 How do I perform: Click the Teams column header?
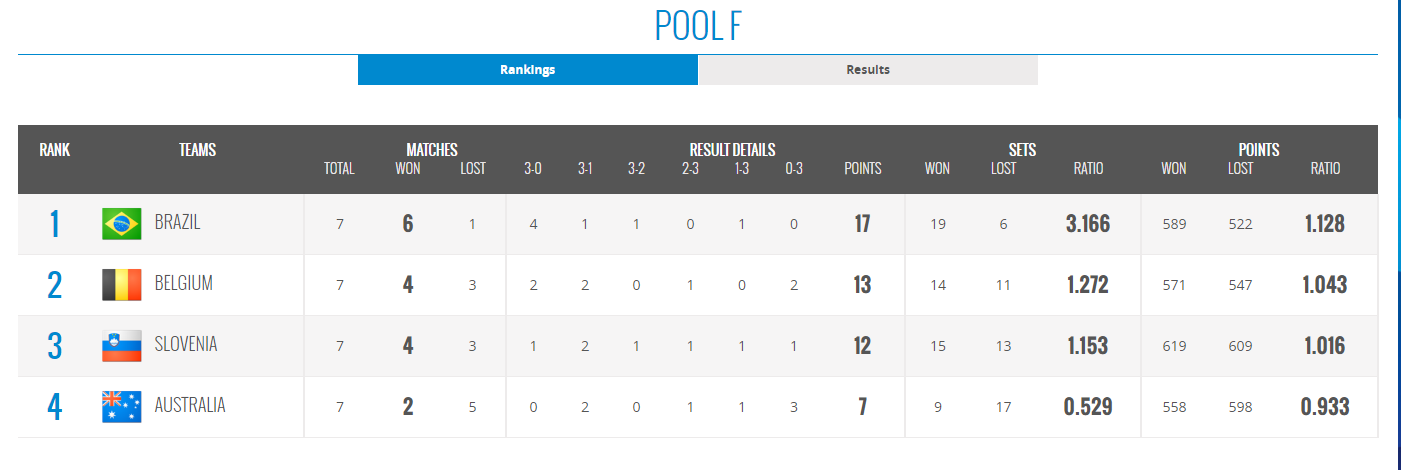[197, 150]
